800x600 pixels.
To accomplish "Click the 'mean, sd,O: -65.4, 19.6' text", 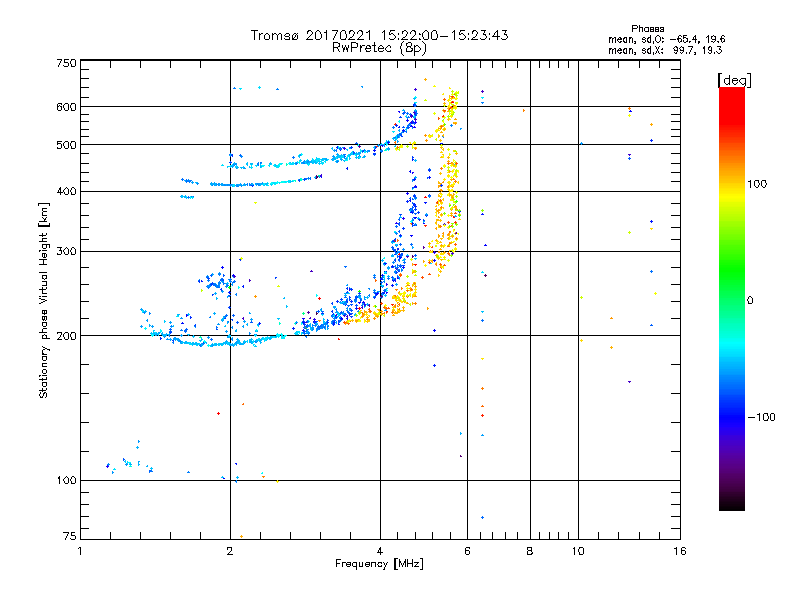I will 666,39.
